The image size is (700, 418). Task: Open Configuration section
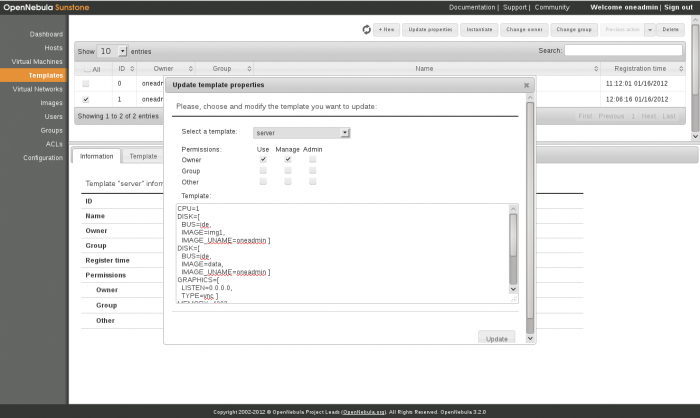pyautogui.click(x=43, y=158)
